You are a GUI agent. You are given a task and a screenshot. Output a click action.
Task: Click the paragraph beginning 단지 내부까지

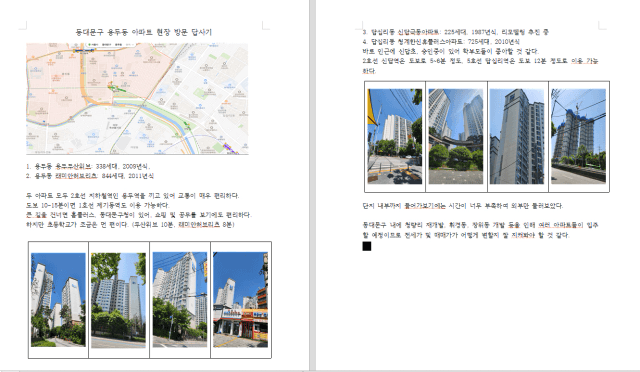[462, 206]
